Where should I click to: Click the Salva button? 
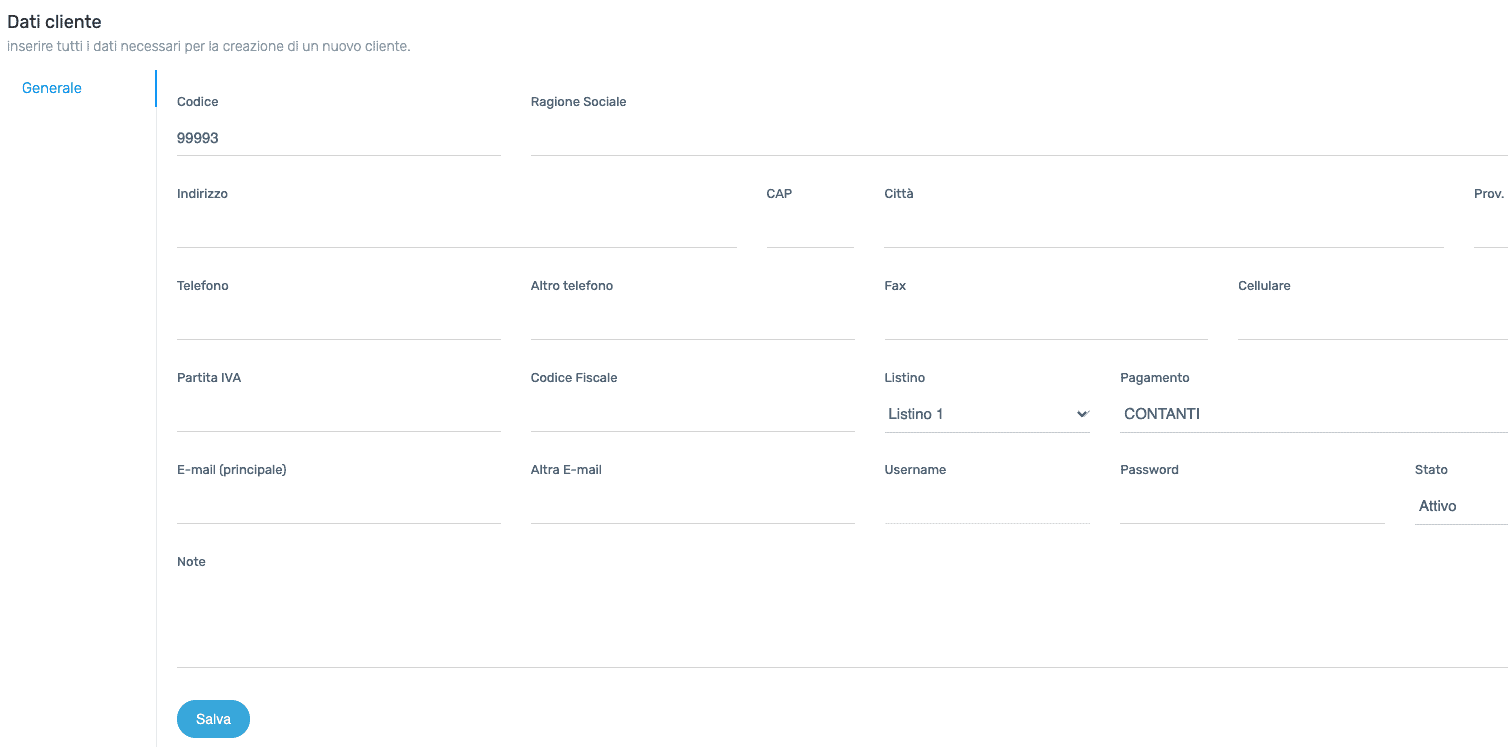[213, 719]
